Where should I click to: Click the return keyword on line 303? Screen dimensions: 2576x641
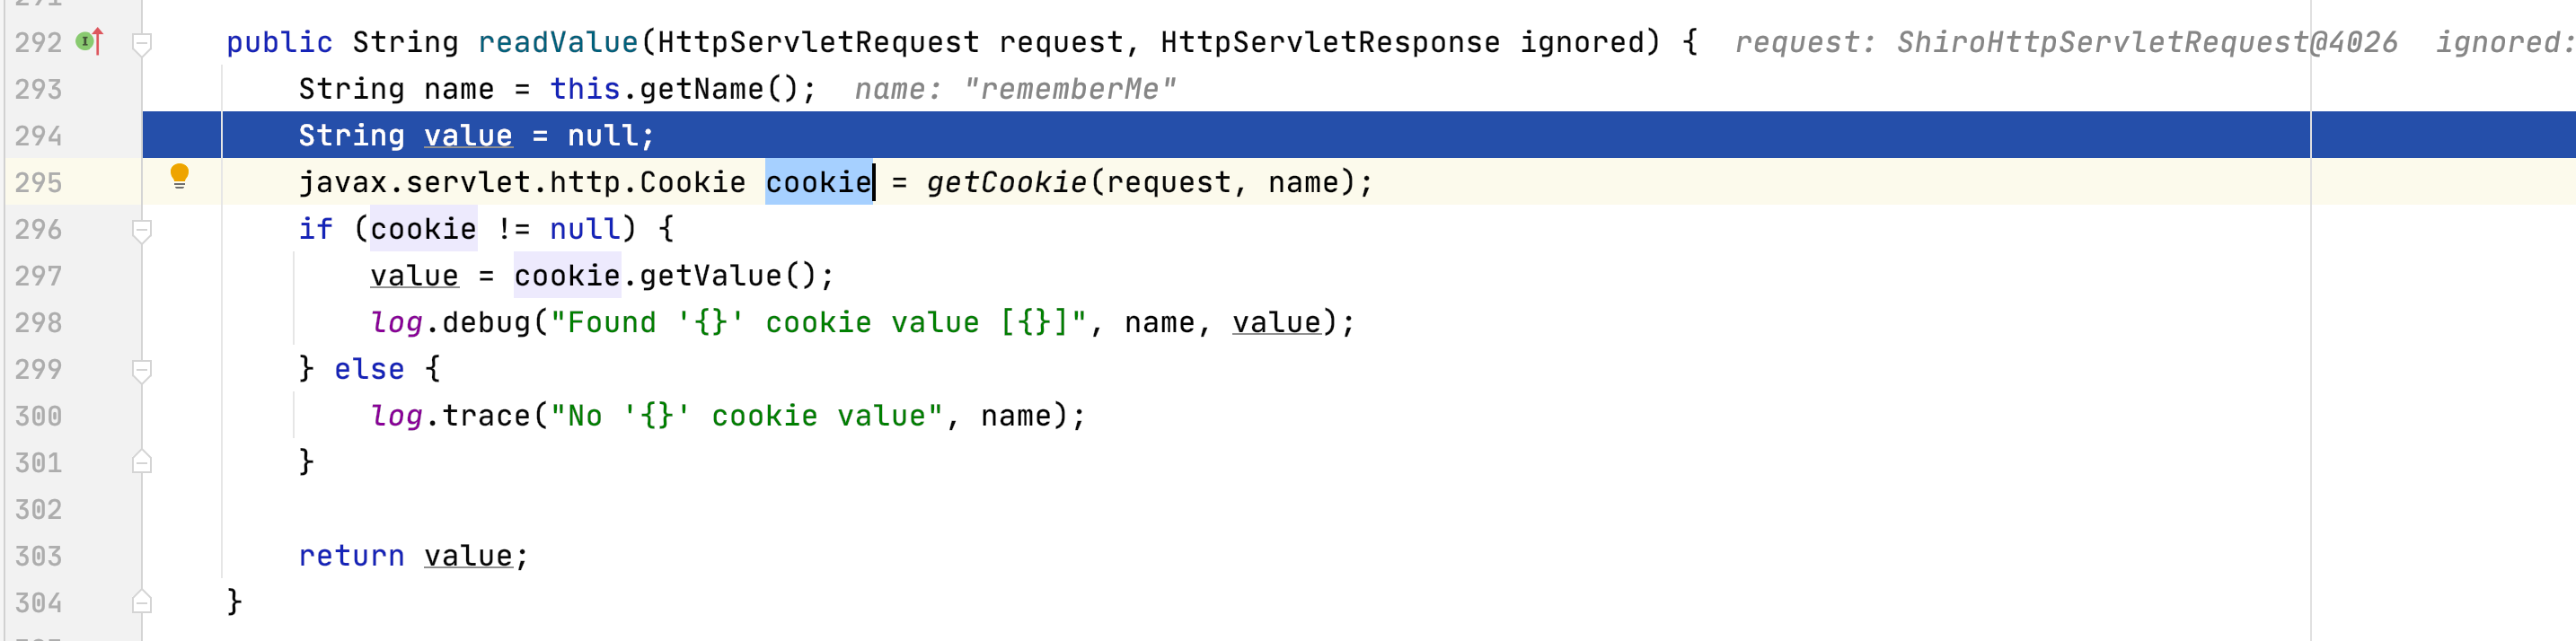point(351,556)
